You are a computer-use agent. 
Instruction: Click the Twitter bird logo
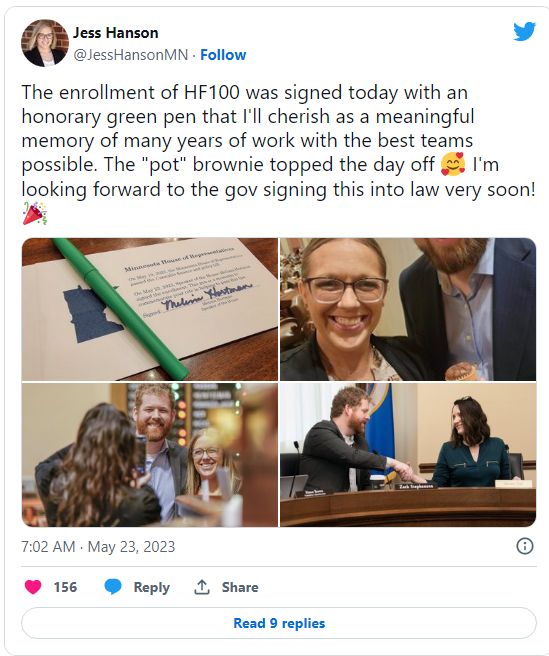[x=524, y=31]
